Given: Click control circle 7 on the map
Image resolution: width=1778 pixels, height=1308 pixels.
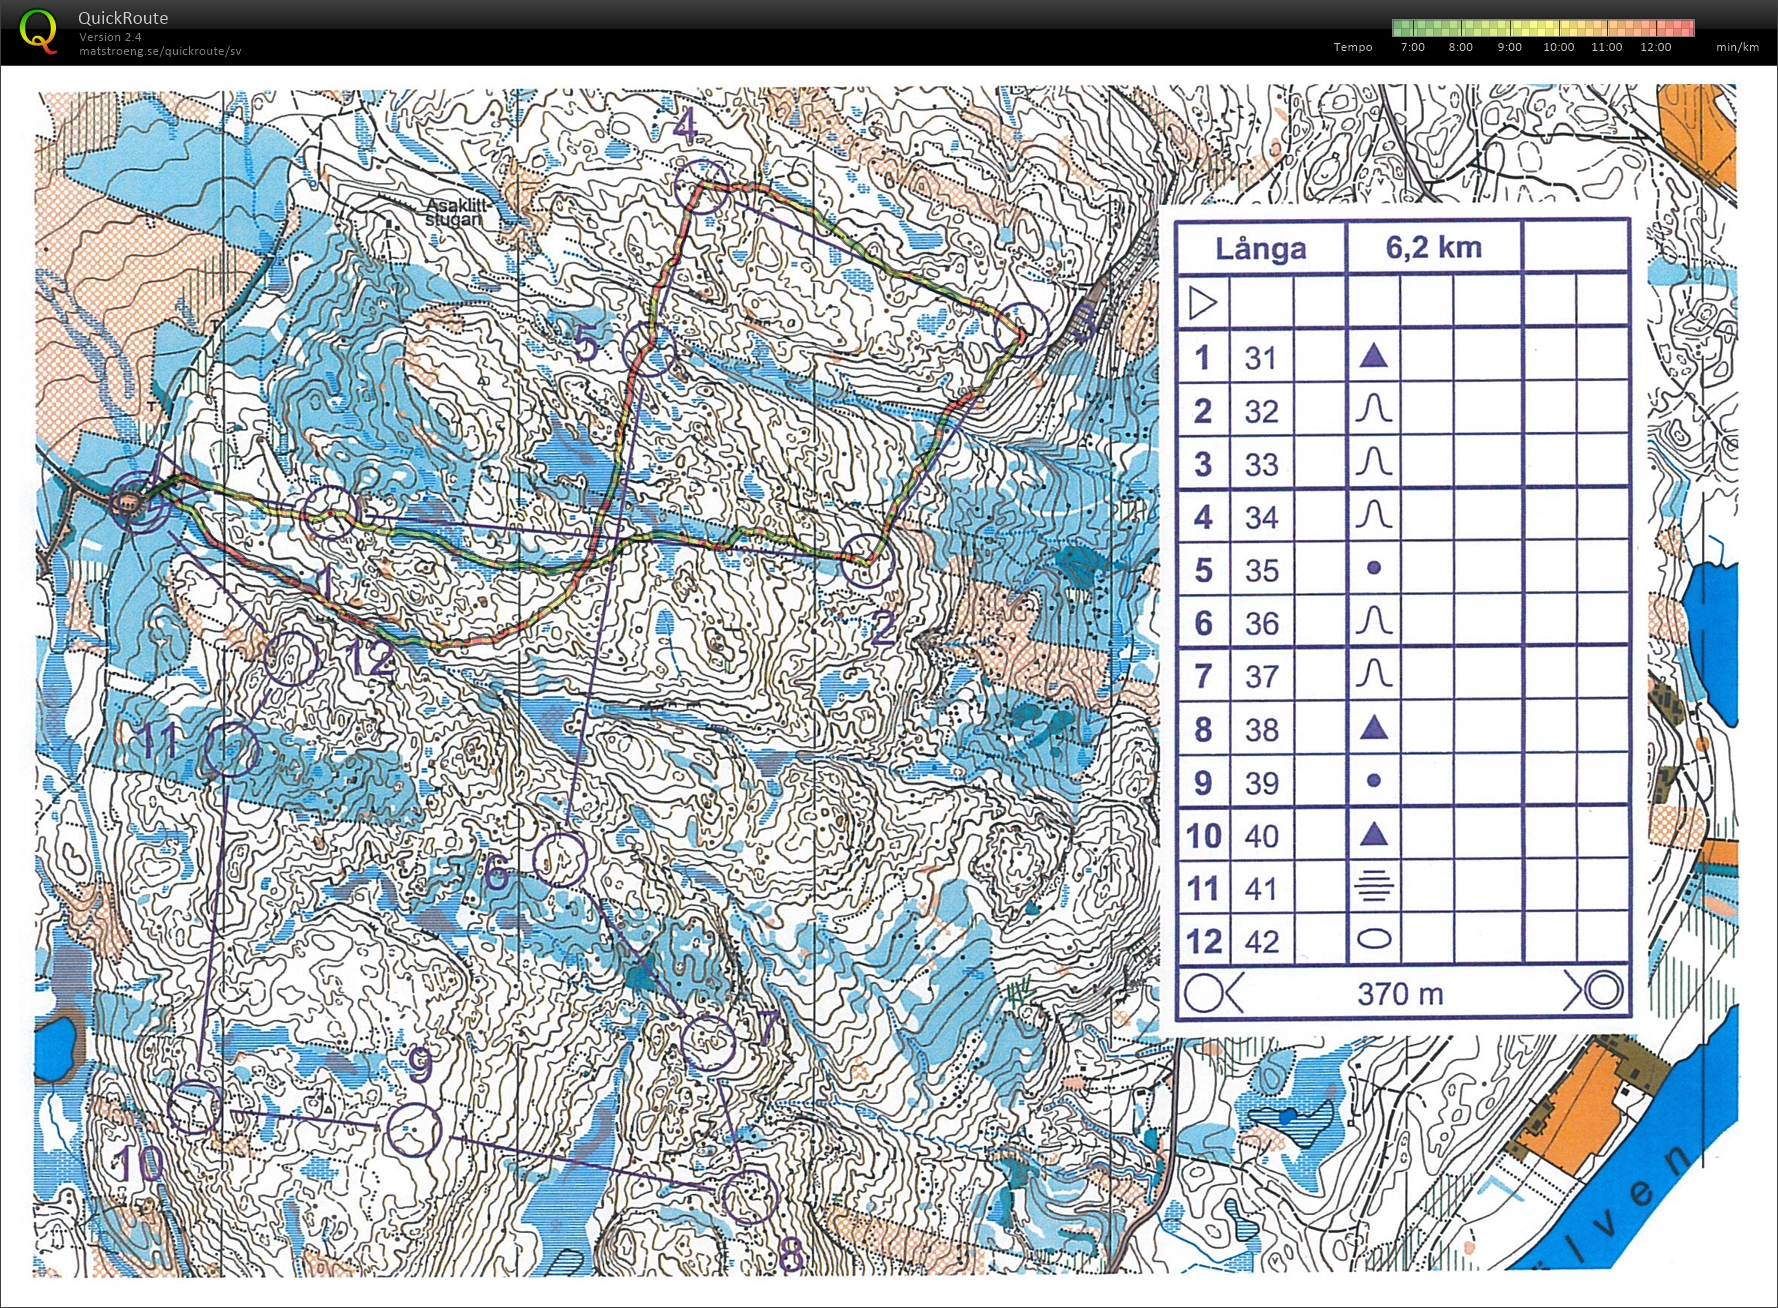Looking at the screenshot, I should [709, 1043].
